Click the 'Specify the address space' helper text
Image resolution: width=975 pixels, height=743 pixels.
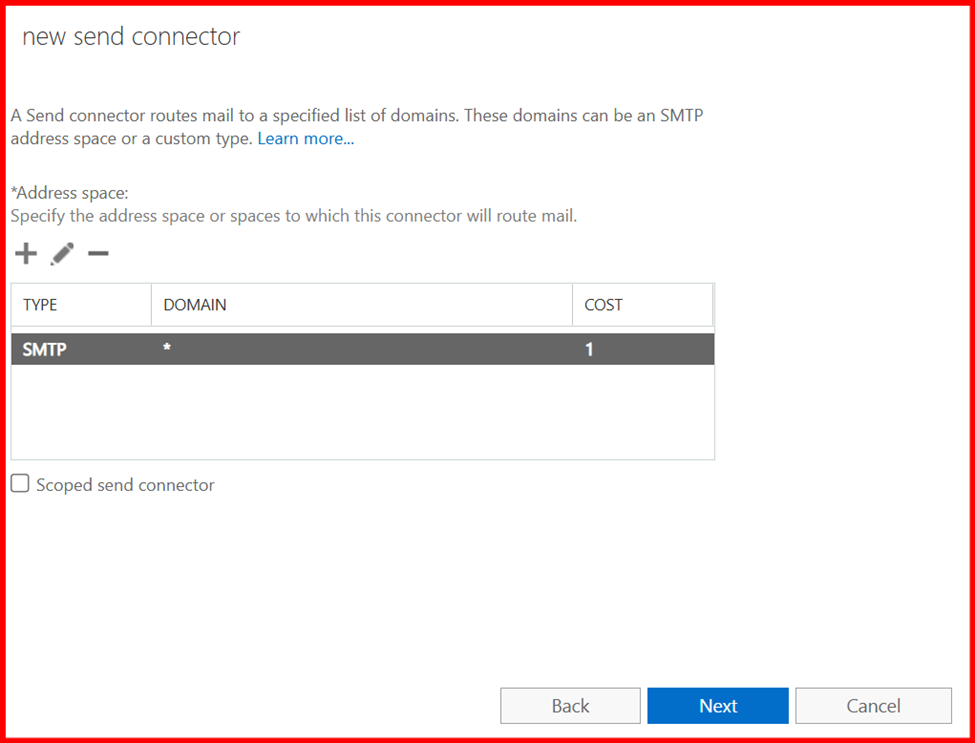[x=293, y=215]
